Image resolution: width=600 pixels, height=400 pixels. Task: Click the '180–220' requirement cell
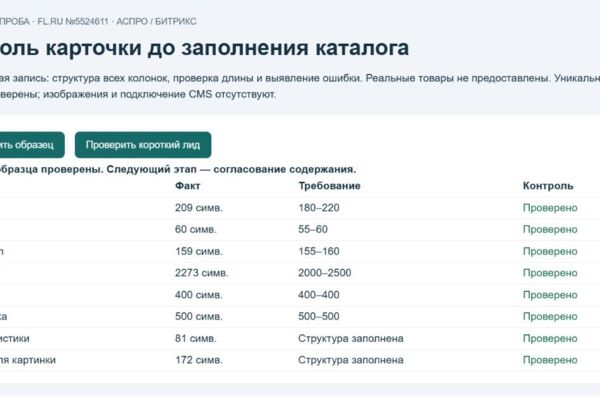pos(319,208)
